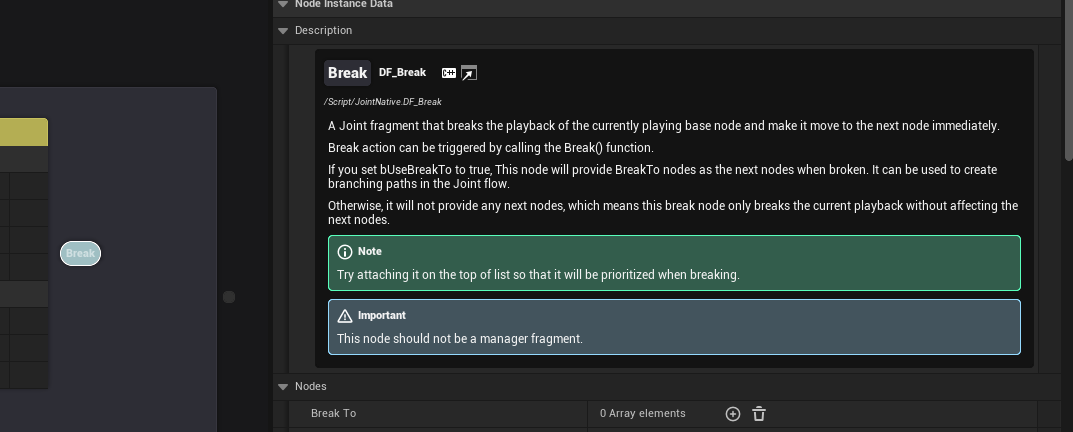Click the Break title badge in description
The width and height of the screenshot is (1073, 432).
(x=347, y=73)
